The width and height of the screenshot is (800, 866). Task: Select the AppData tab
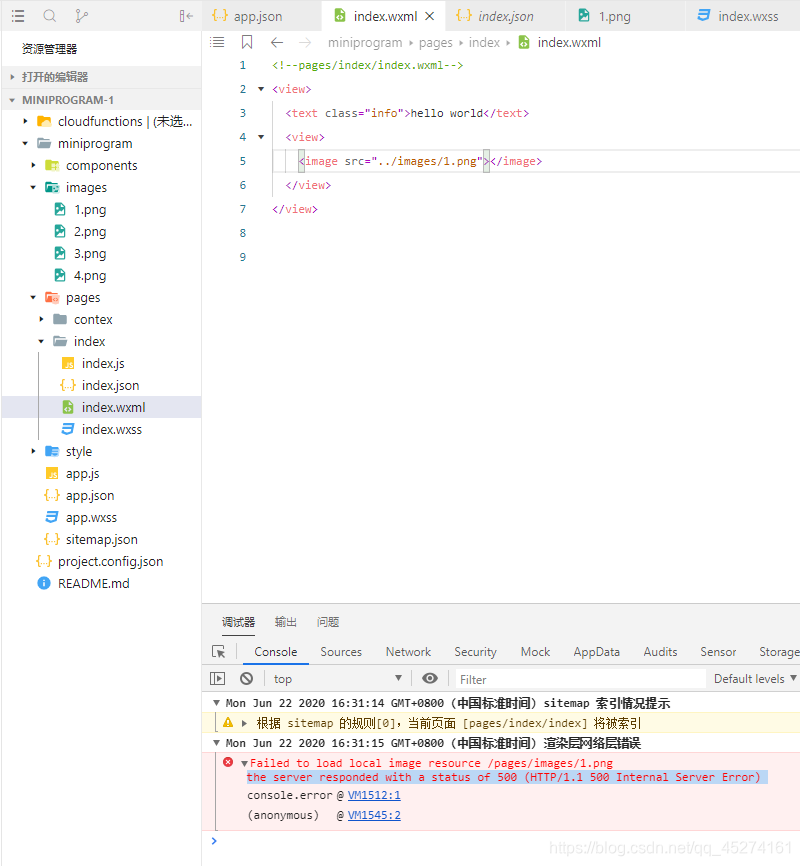pyautogui.click(x=597, y=652)
